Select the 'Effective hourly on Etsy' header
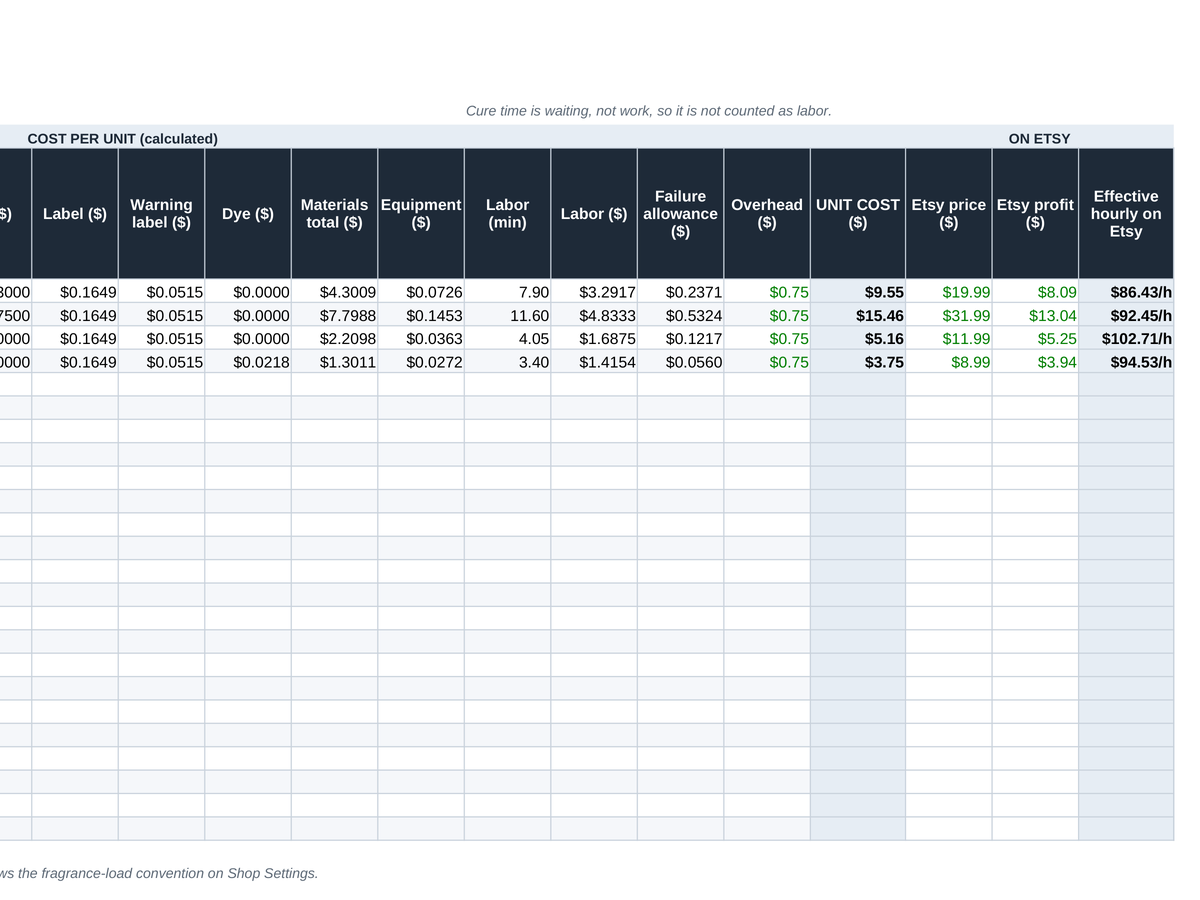 [1126, 214]
